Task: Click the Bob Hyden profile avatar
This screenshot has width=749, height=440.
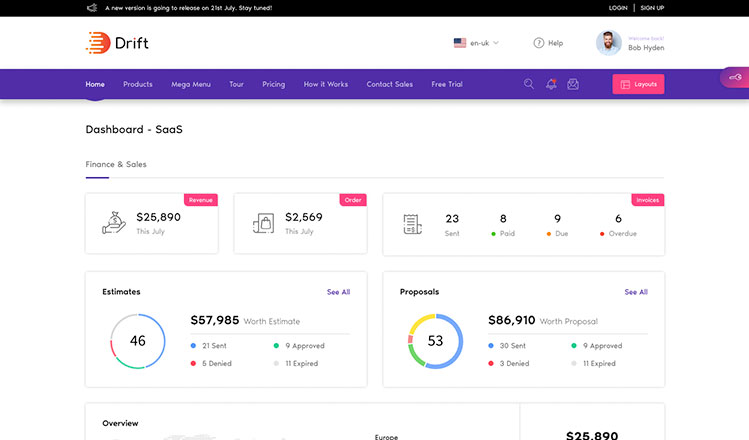Action: click(608, 43)
